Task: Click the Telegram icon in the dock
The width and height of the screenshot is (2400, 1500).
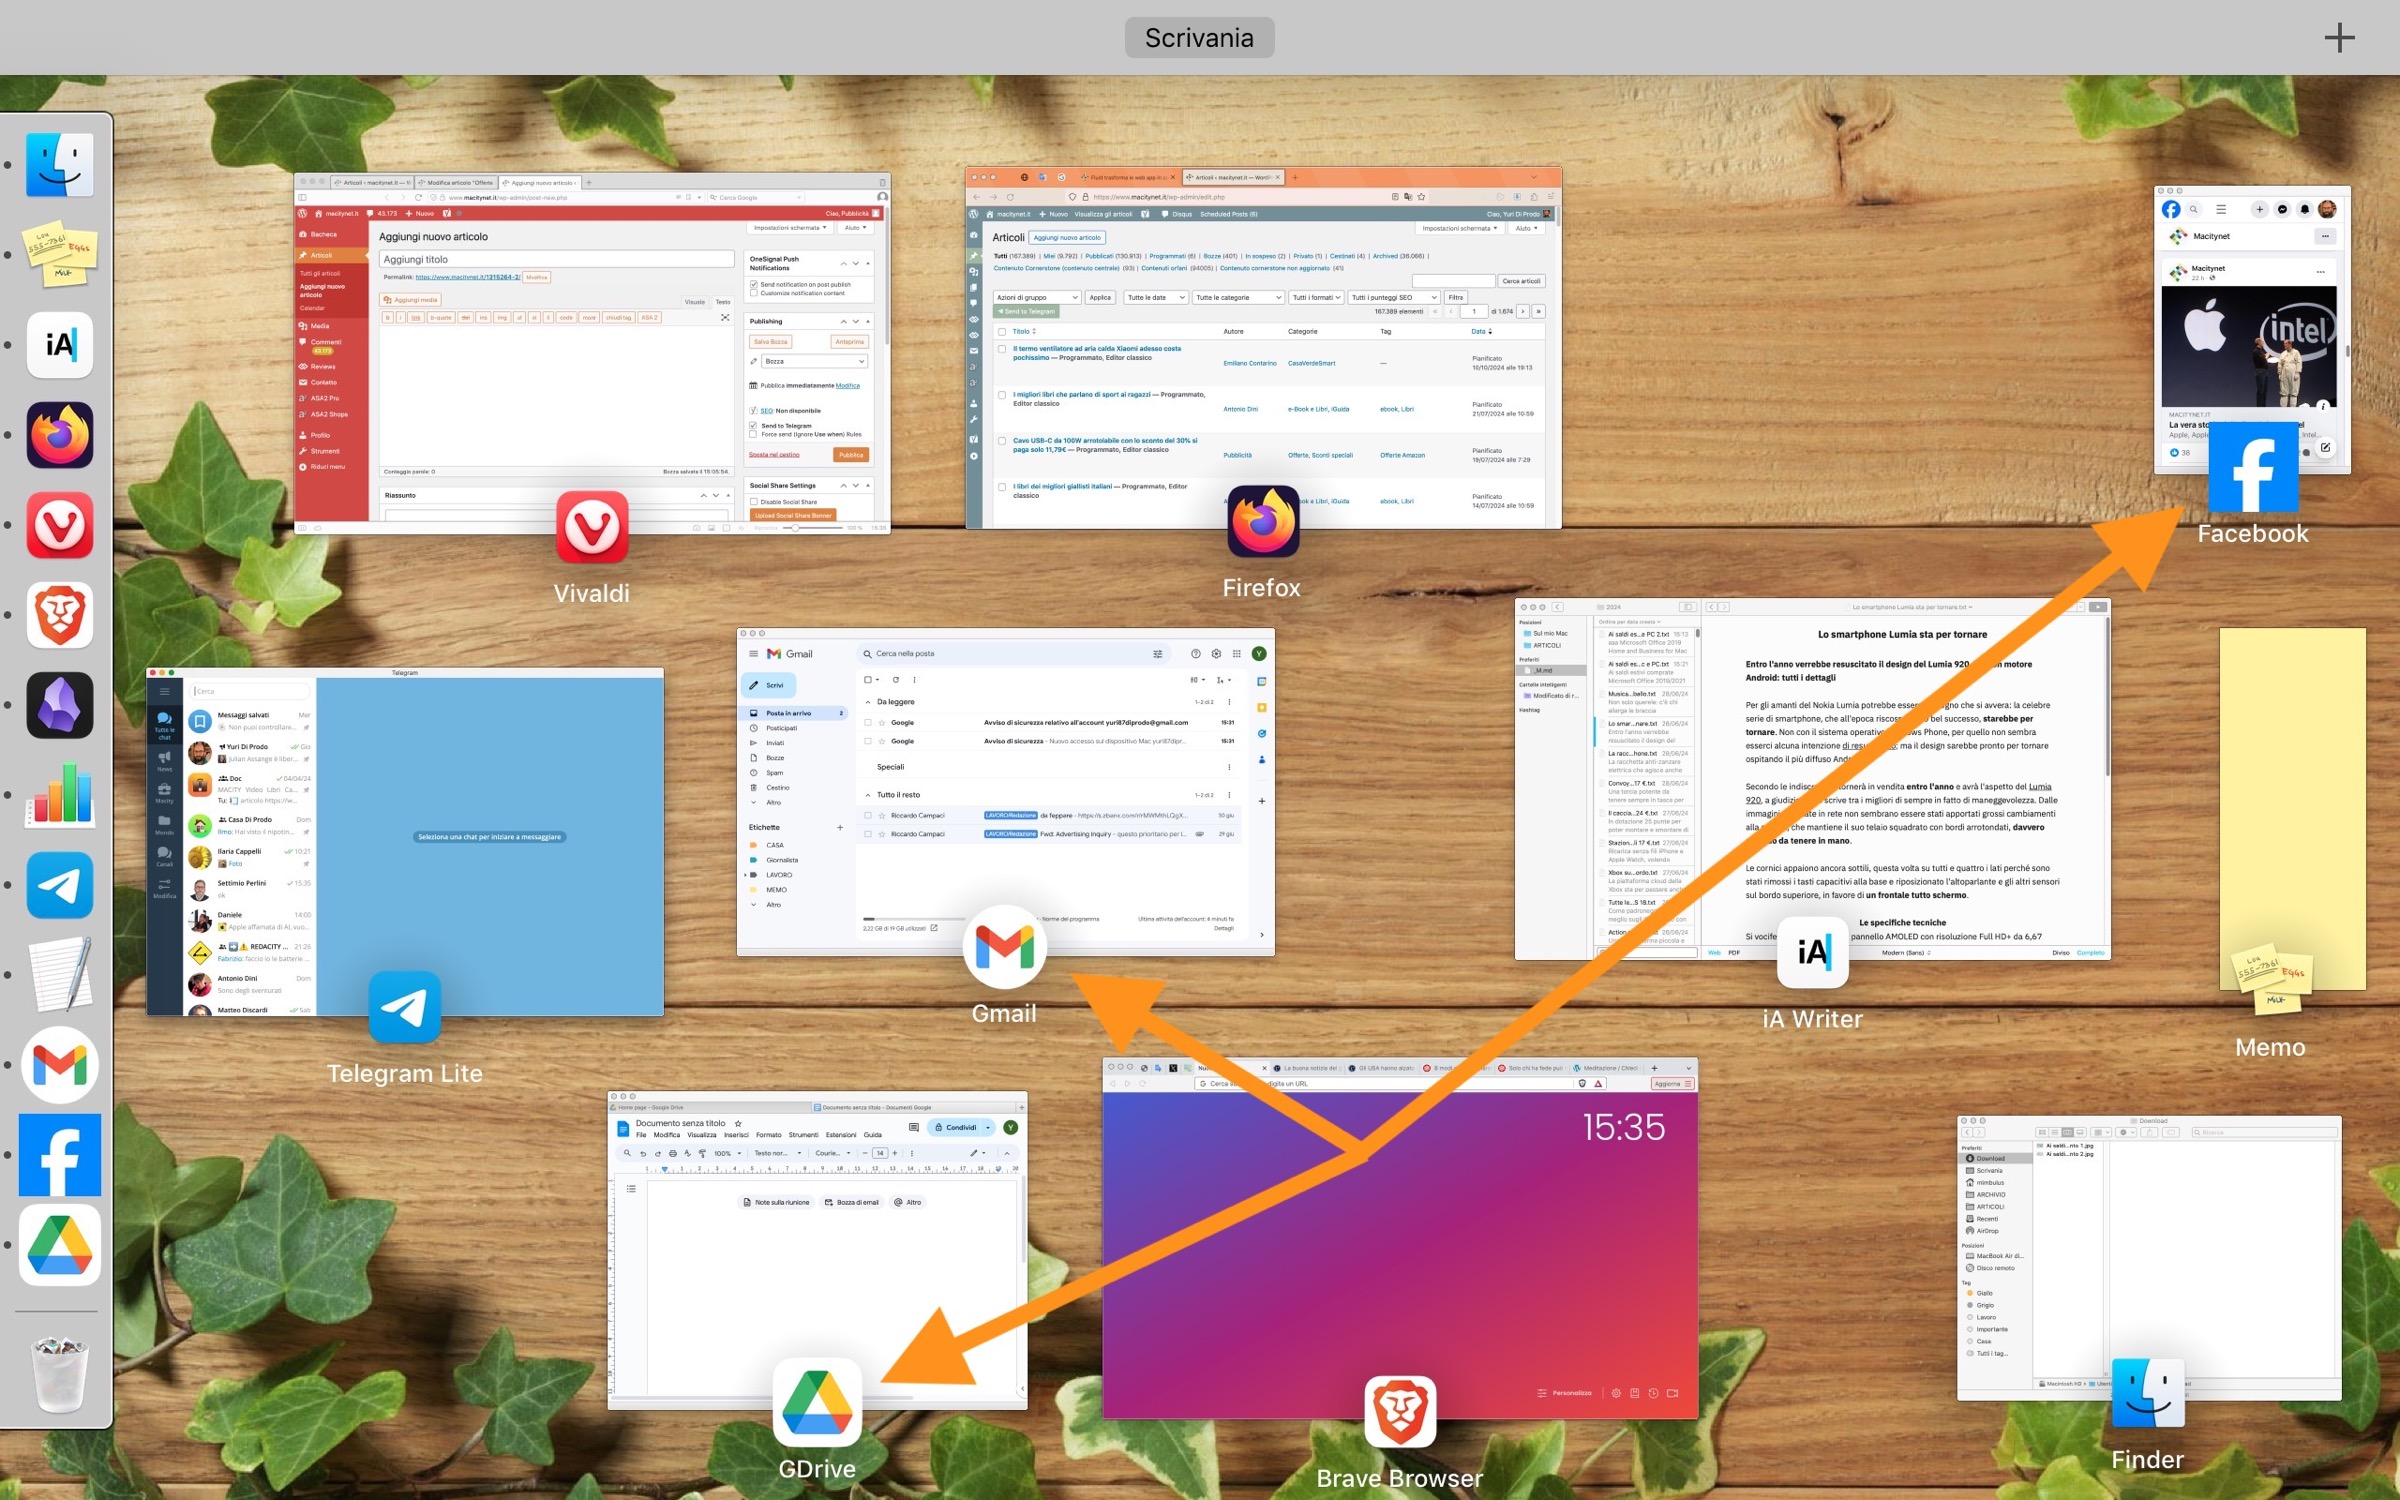Action: 60,885
